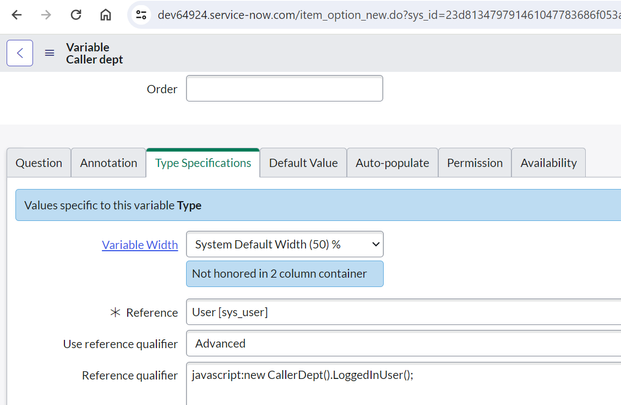
Task: Click inside the Reference qualifier script textarea
Action: 404,383
